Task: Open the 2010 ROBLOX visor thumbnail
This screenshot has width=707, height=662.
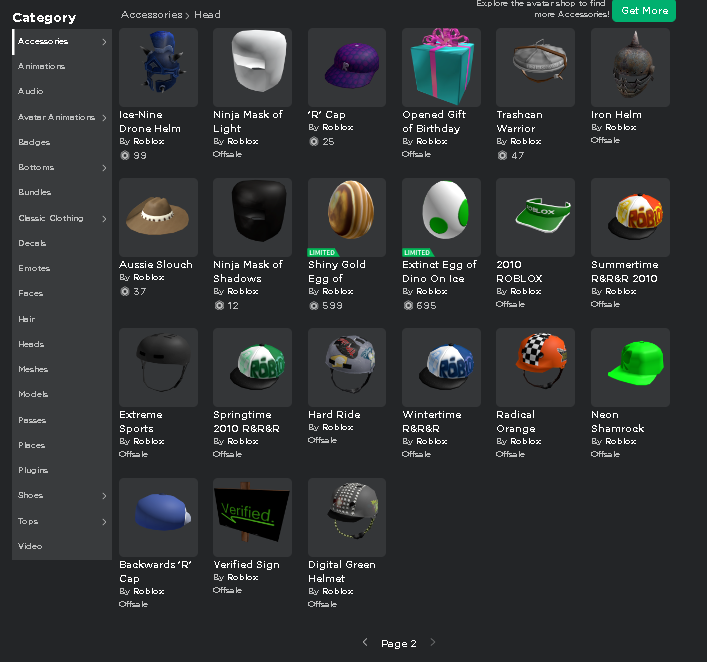Action: 535,217
